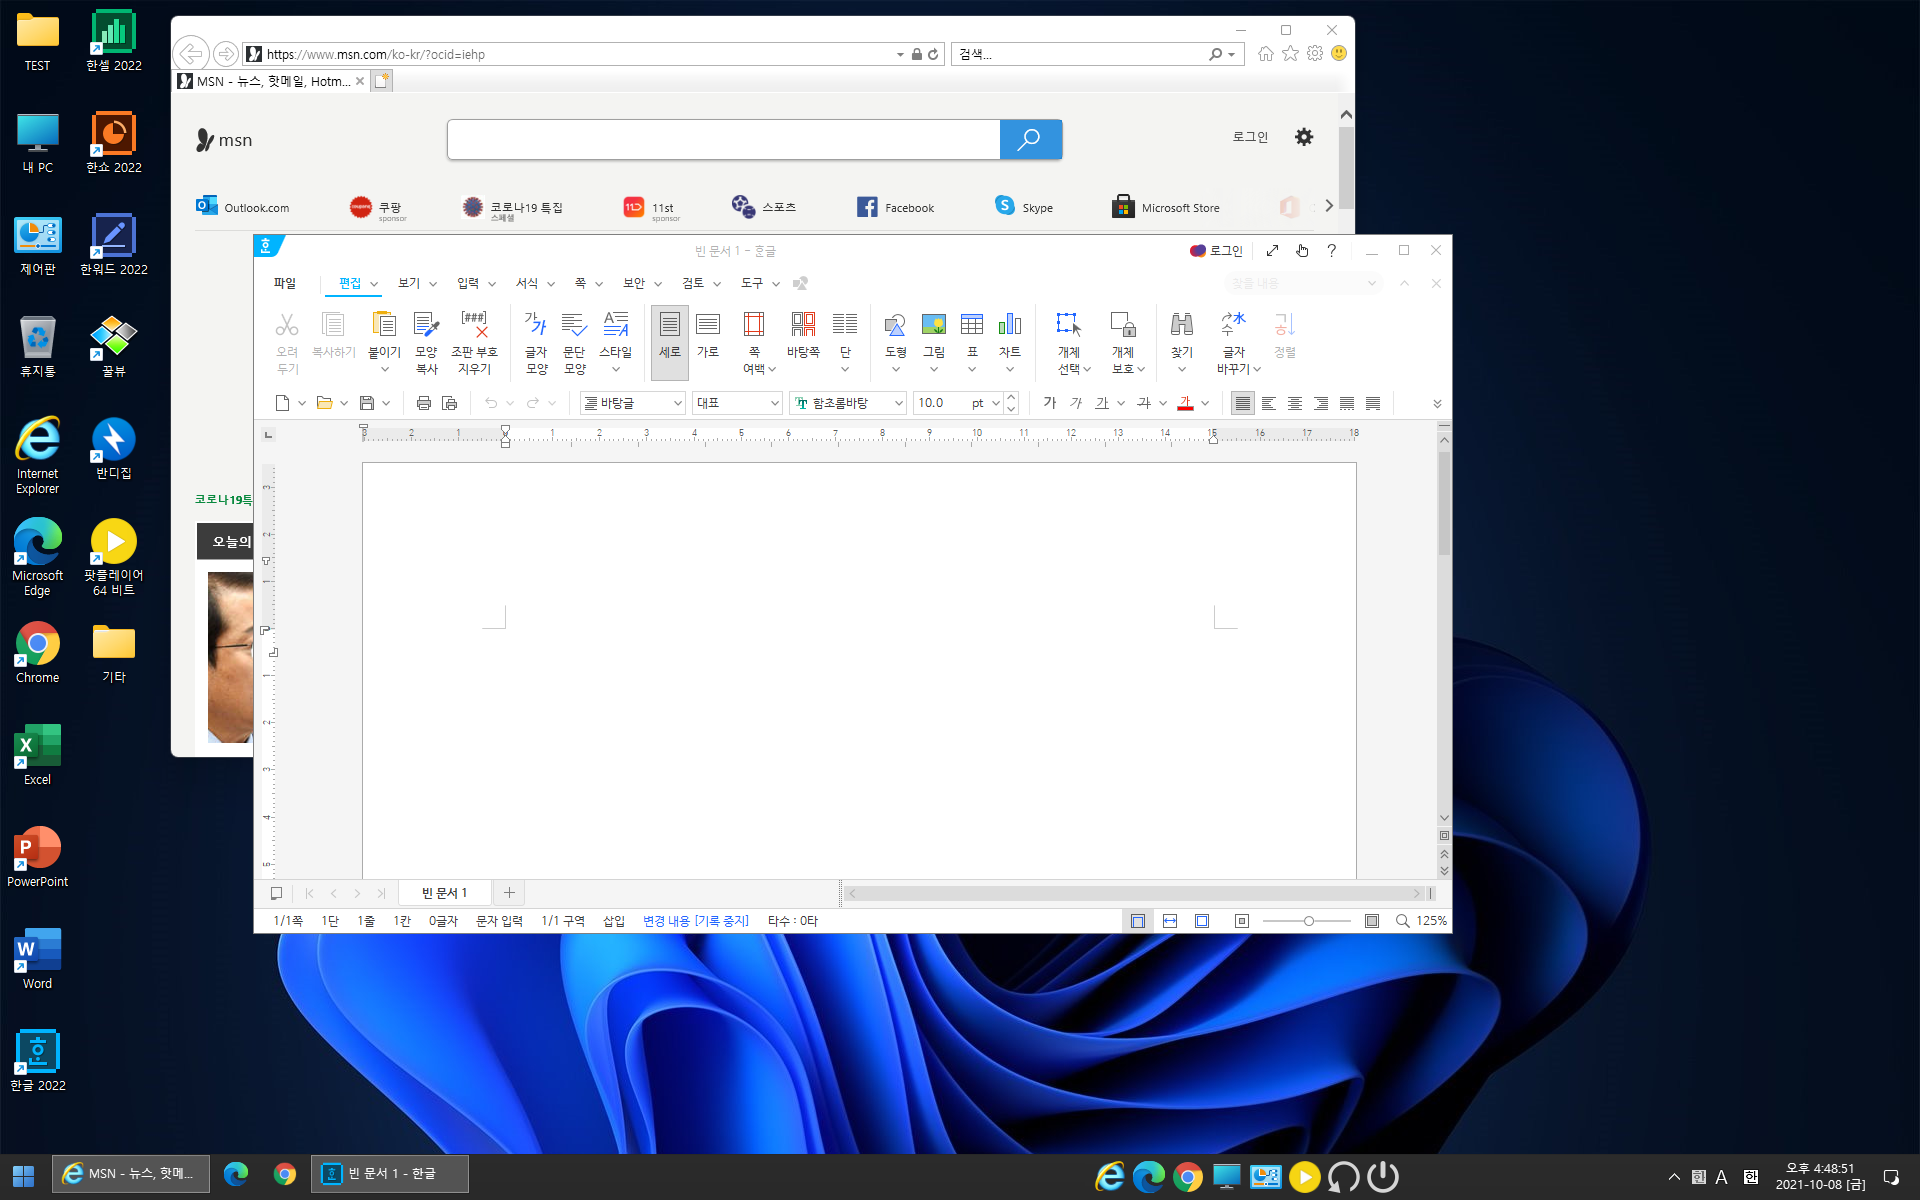
Task: Click 조판 부호 지우기 icon
Action: point(474,324)
